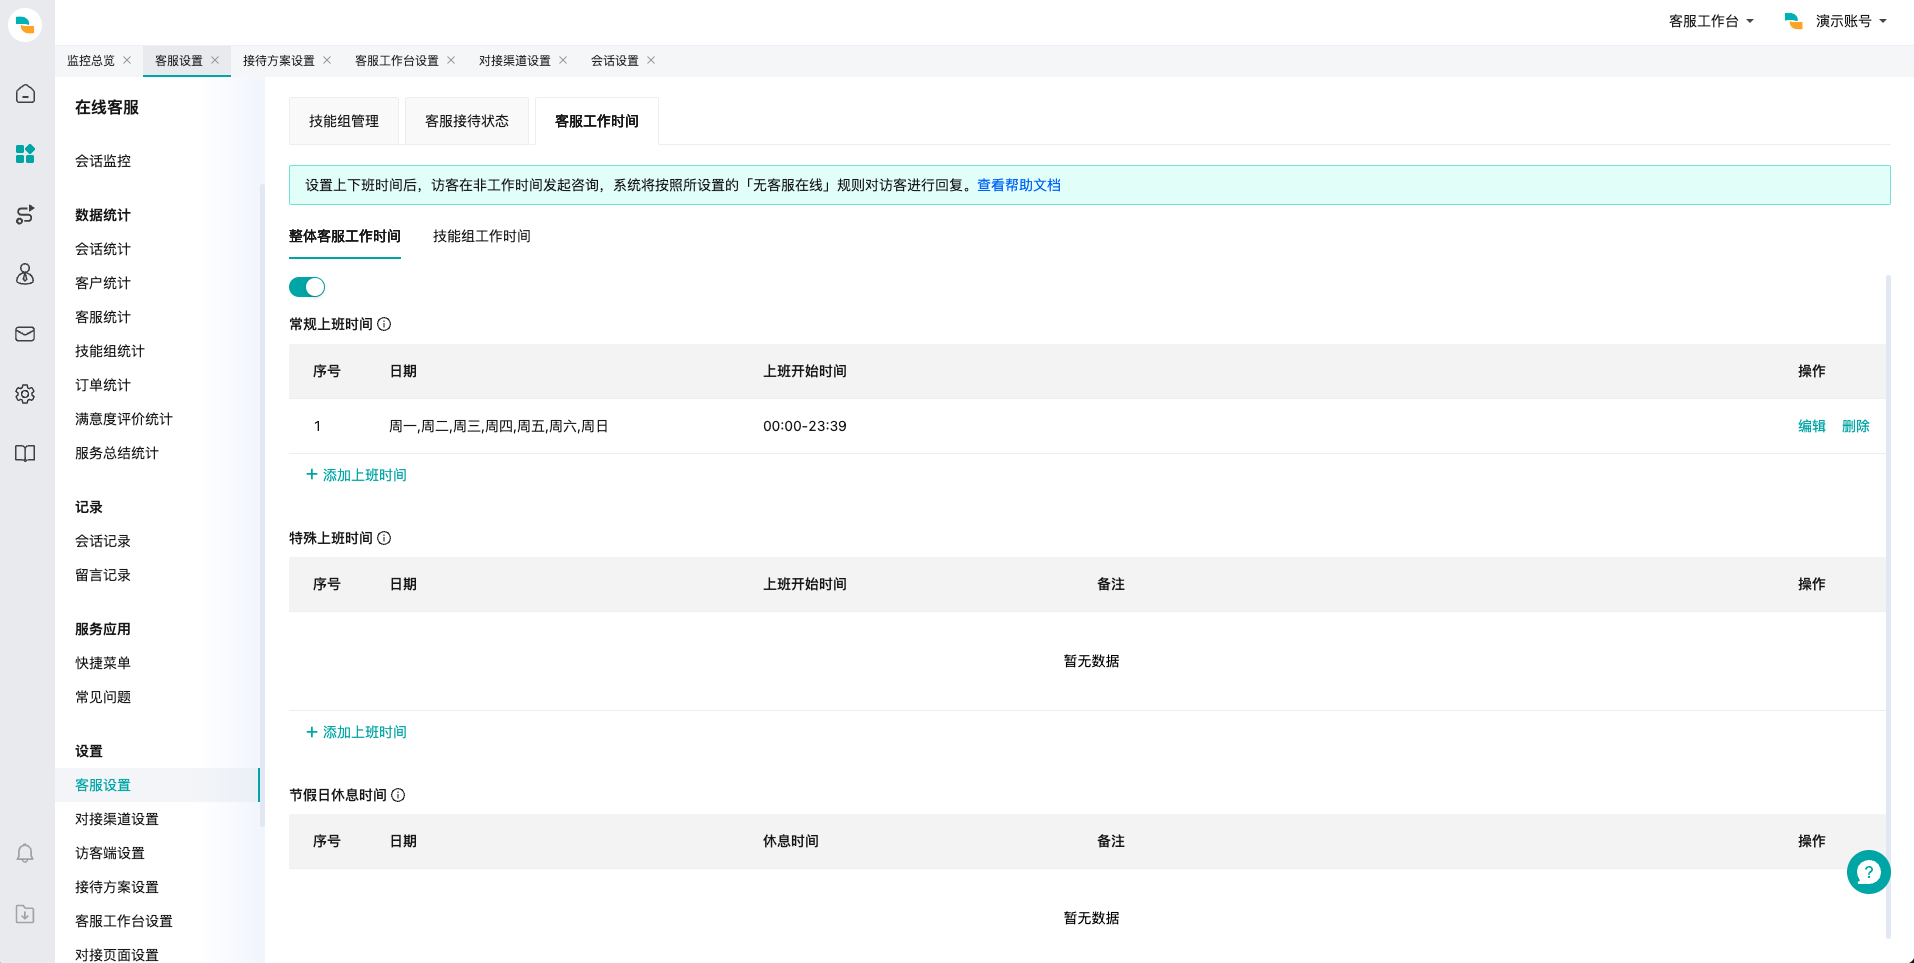
Task: Edit the 00:00-23:39 schedule row
Action: pyautogui.click(x=1812, y=426)
